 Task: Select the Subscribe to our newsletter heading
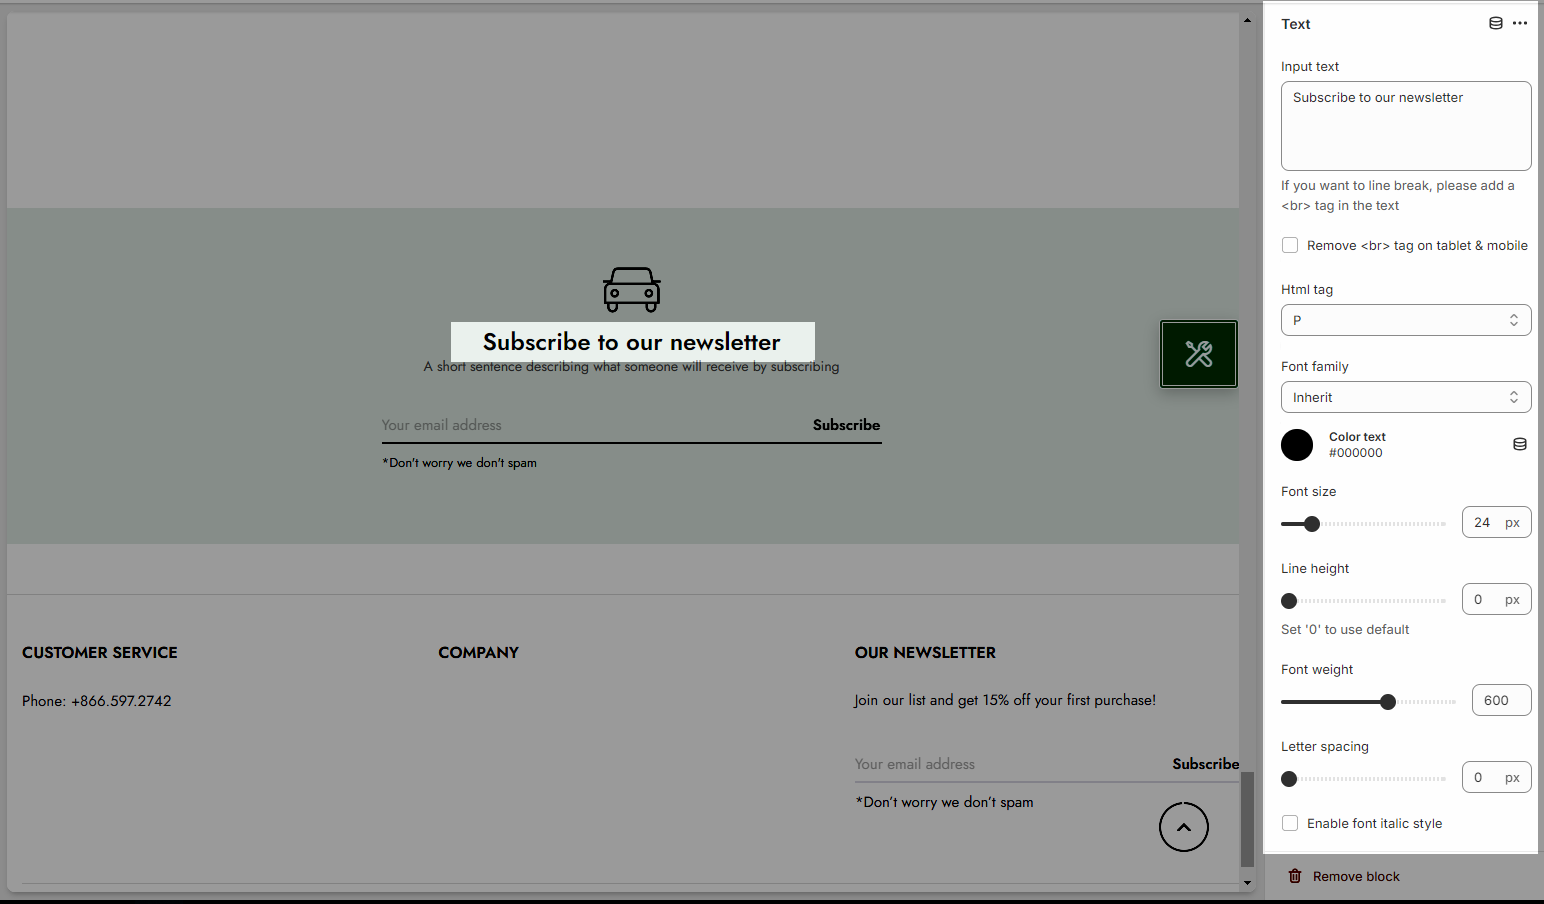click(x=632, y=342)
